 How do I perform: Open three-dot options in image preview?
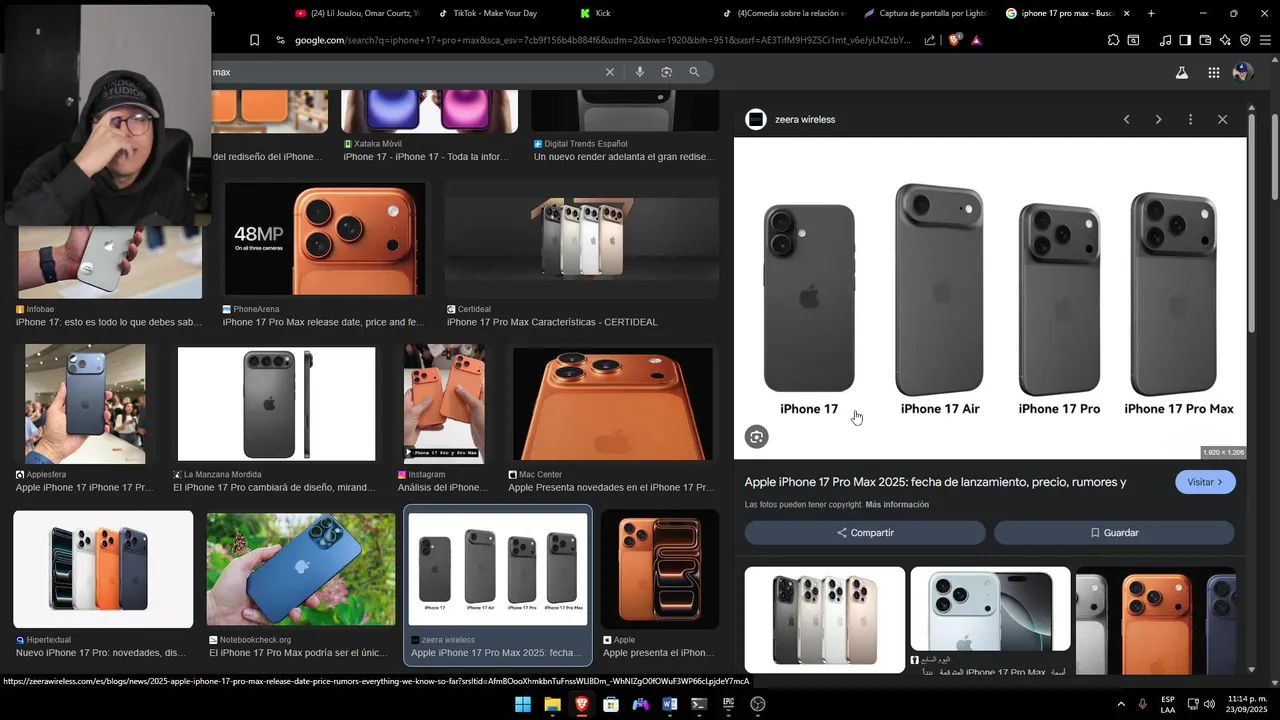tap(1190, 119)
